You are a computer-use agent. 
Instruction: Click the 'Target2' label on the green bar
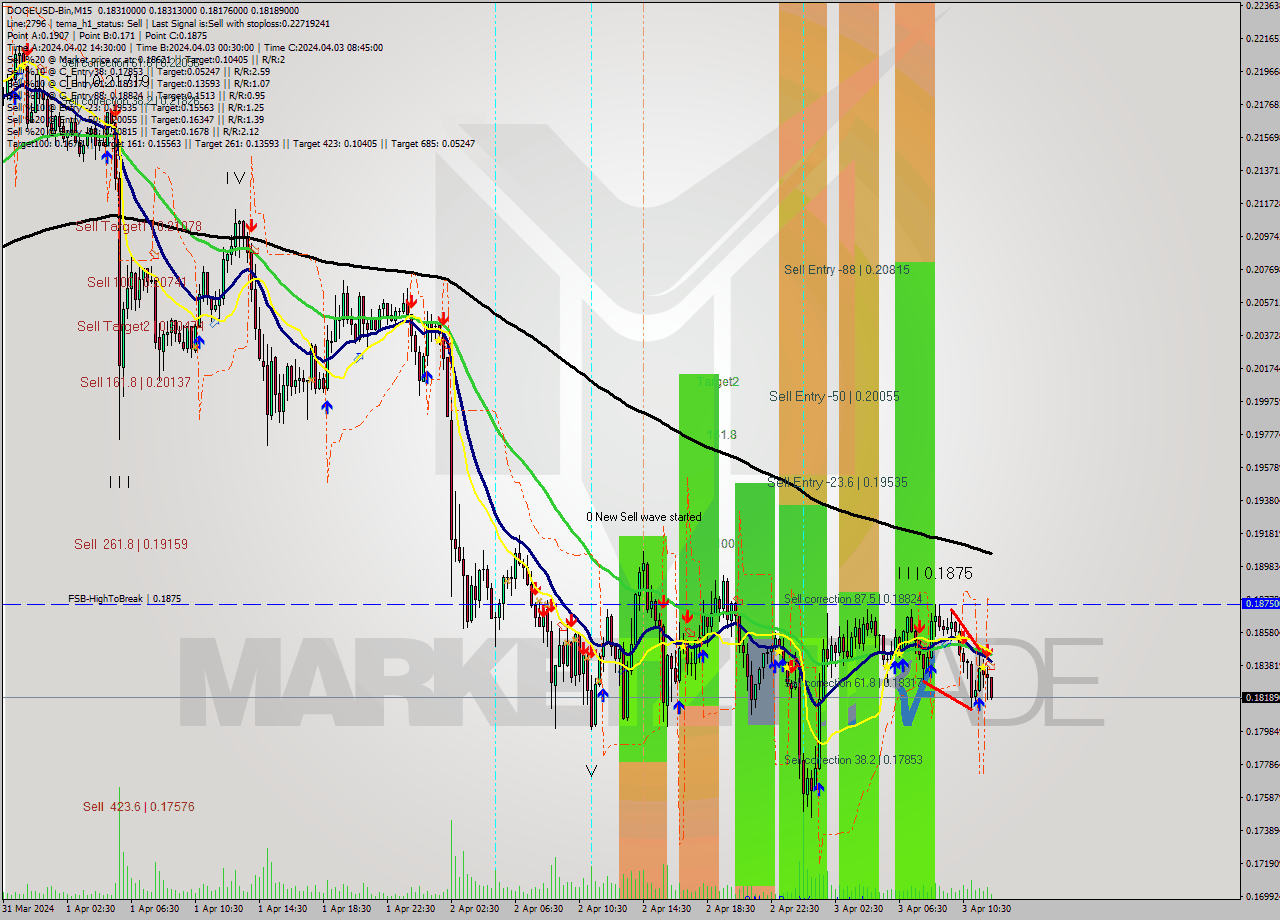[719, 382]
